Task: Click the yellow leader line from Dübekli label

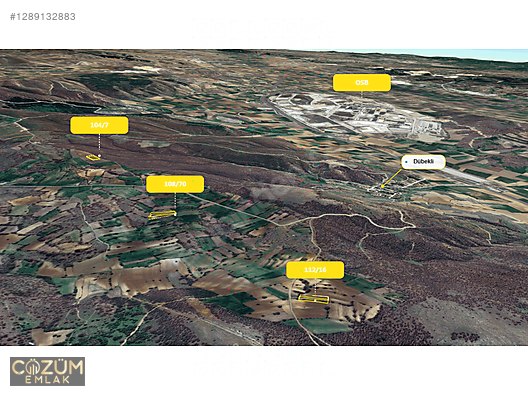Action: pyautogui.click(x=392, y=177)
